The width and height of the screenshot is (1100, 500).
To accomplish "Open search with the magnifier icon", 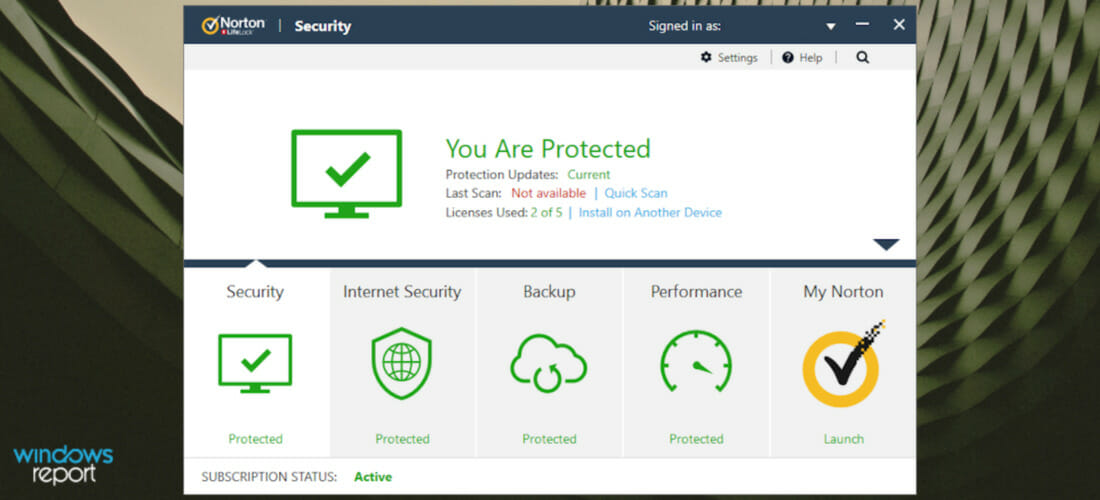I will (862, 58).
